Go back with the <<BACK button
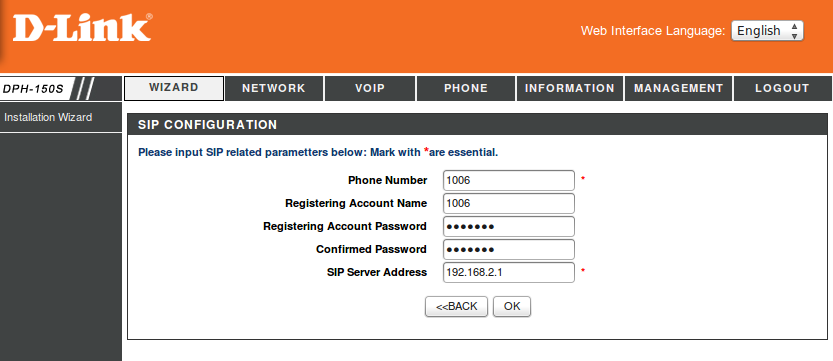Screen dimensions: 833x361 [456, 306]
